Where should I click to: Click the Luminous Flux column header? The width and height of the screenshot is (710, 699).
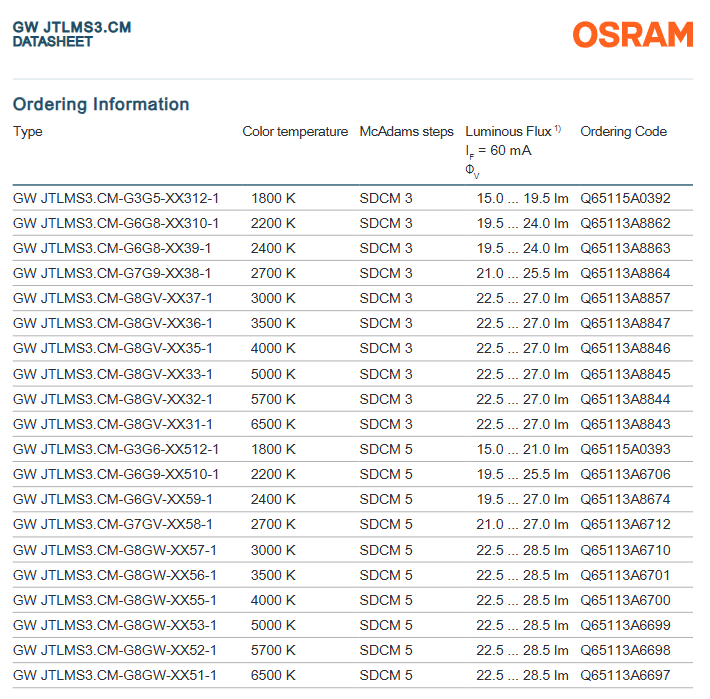click(509, 131)
